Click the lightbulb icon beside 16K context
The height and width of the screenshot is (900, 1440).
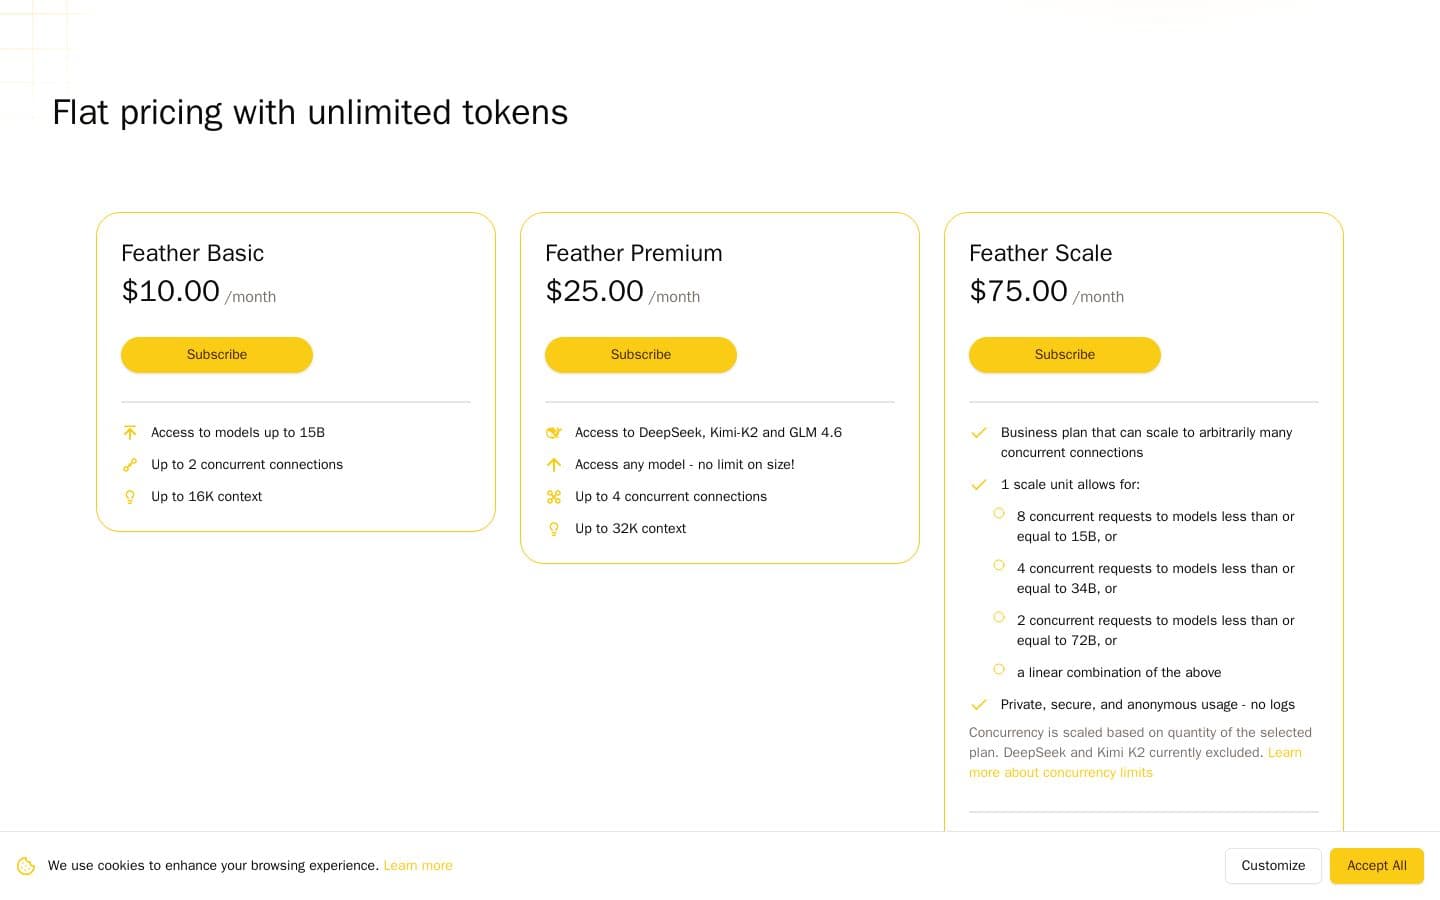(130, 497)
